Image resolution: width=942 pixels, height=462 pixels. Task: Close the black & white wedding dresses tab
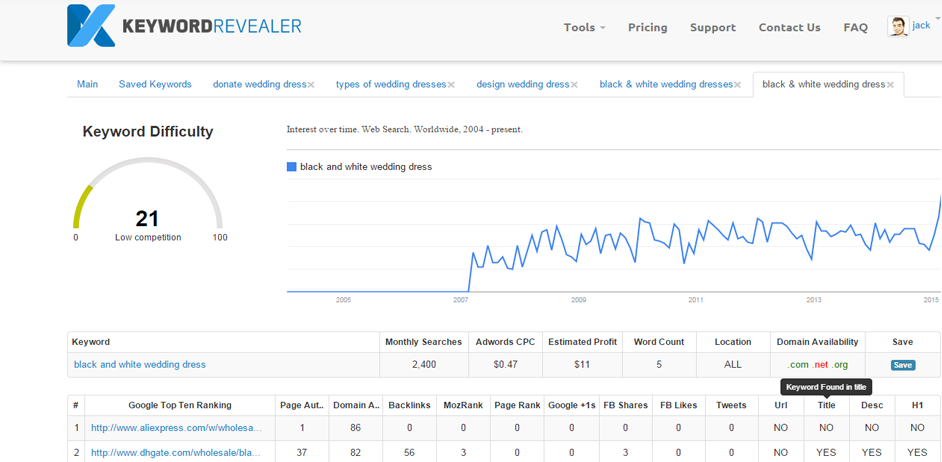pyautogui.click(x=738, y=85)
